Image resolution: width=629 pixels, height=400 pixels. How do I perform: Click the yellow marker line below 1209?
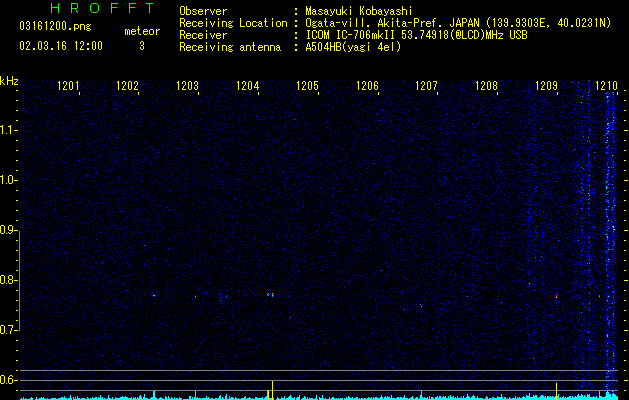pos(556,391)
